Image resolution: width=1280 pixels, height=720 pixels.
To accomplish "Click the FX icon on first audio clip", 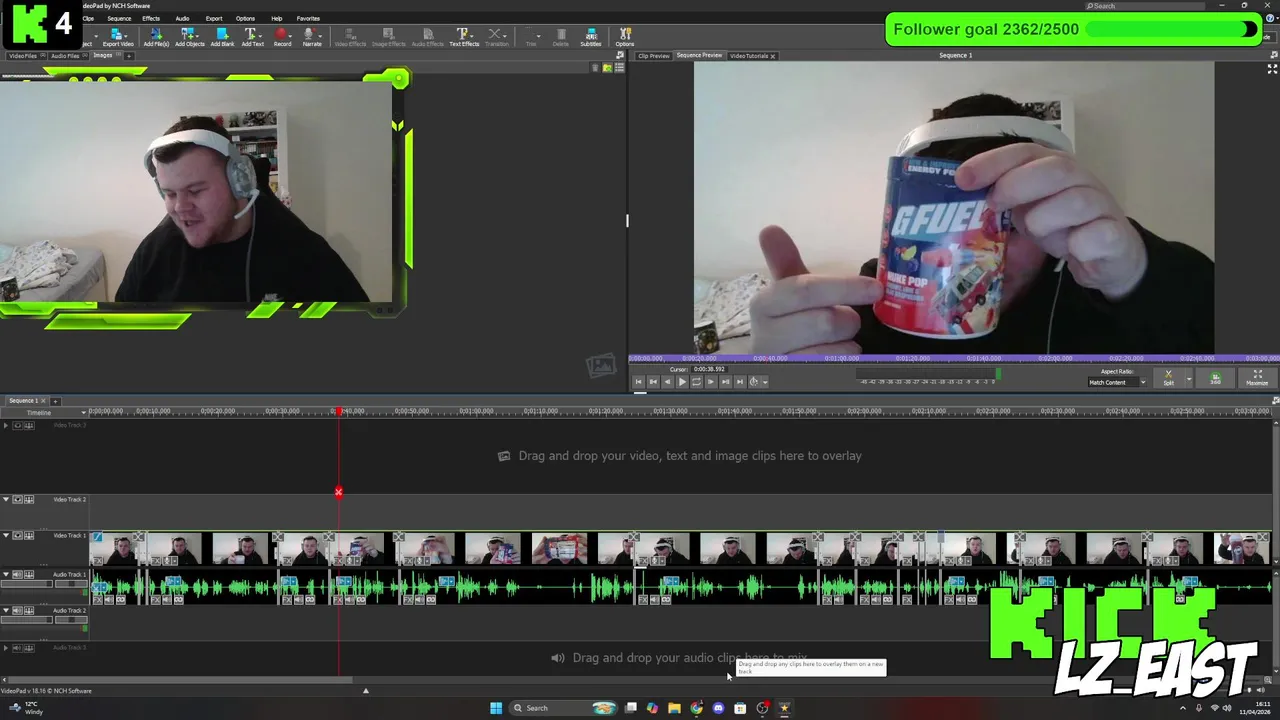I will [x=97, y=600].
